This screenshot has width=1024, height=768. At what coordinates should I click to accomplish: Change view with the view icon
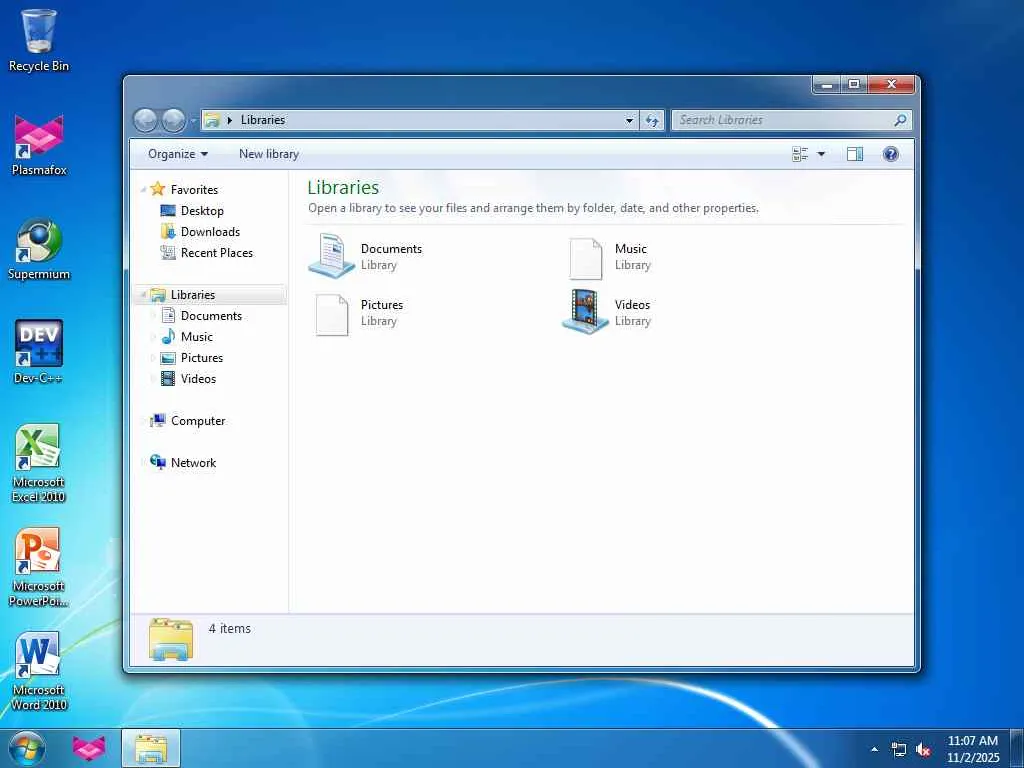coord(800,154)
